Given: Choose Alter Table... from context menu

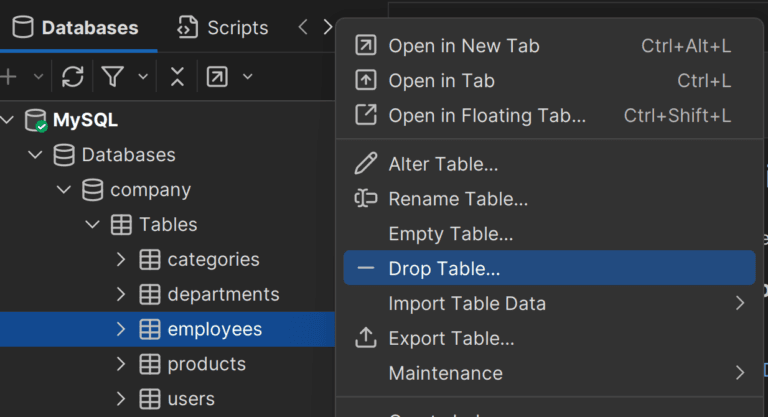Looking at the screenshot, I should 549,164.
